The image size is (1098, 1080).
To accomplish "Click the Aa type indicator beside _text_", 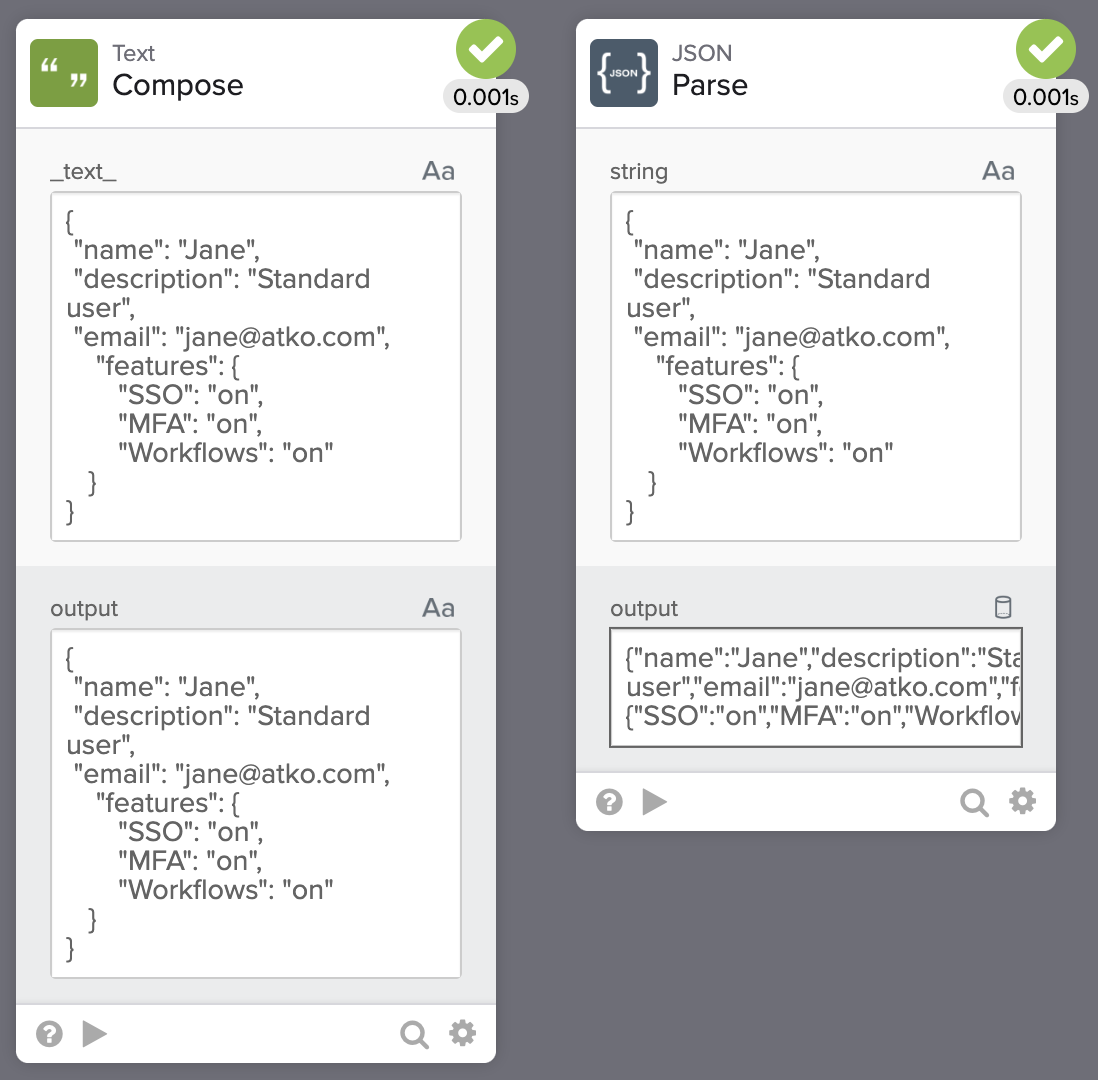I will [x=438, y=171].
